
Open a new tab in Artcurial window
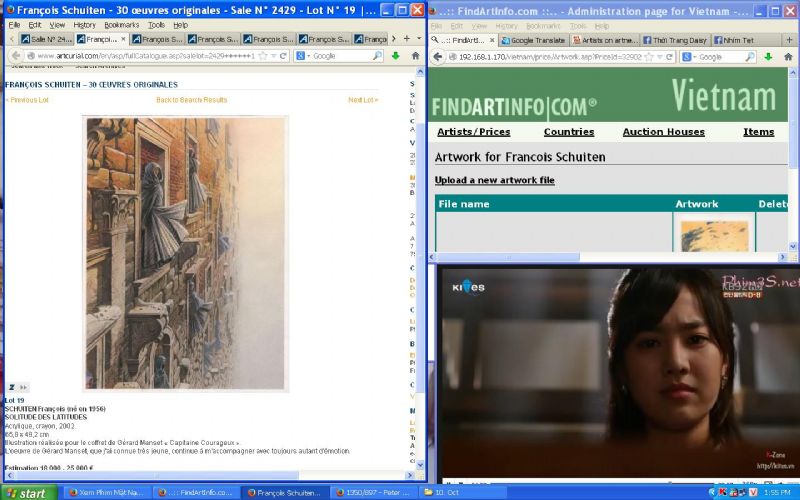[x=406, y=39]
